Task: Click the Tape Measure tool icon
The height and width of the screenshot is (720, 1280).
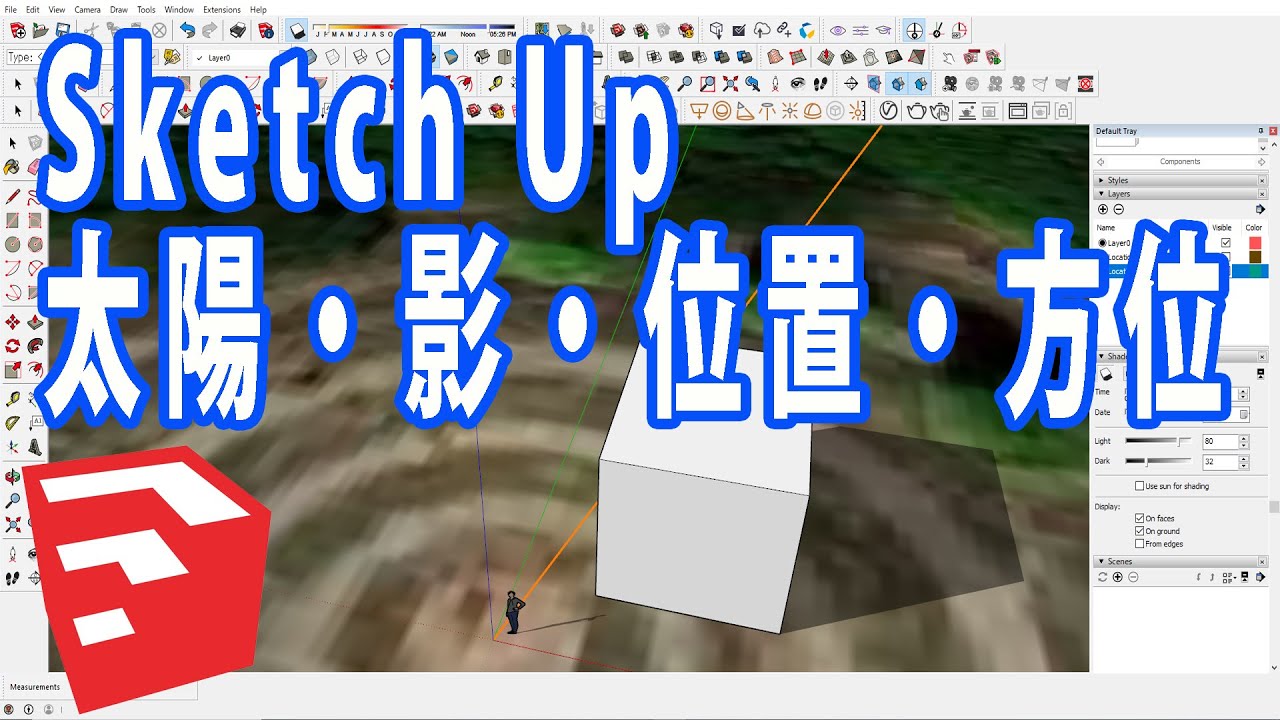Action: pyautogui.click(x=496, y=82)
